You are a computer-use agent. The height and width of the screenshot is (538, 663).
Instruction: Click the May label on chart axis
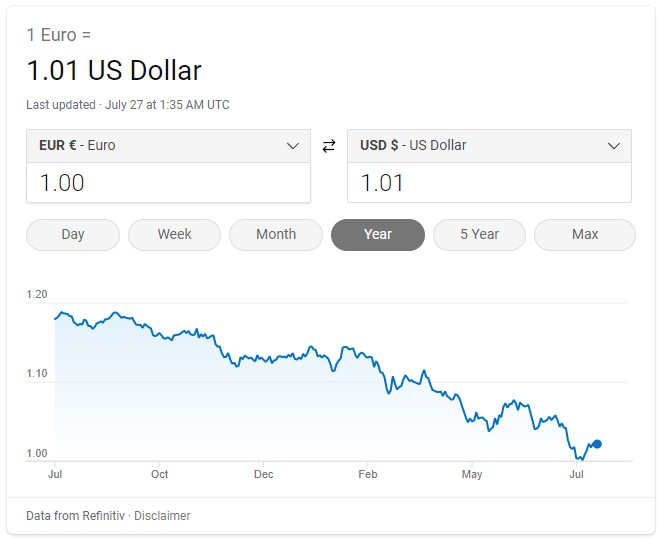click(x=472, y=474)
